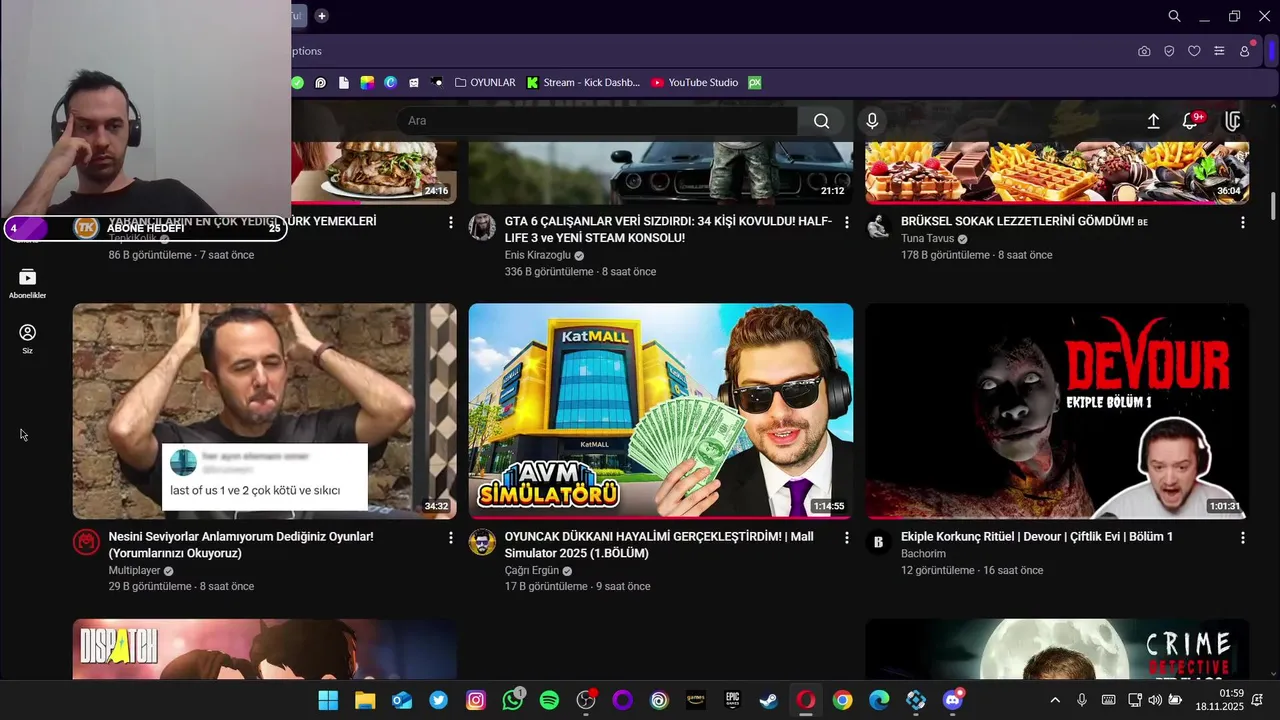
Task: Open Stream - Kick Dashboard bookmark
Action: pyautogui.click(x=583, y=83)
